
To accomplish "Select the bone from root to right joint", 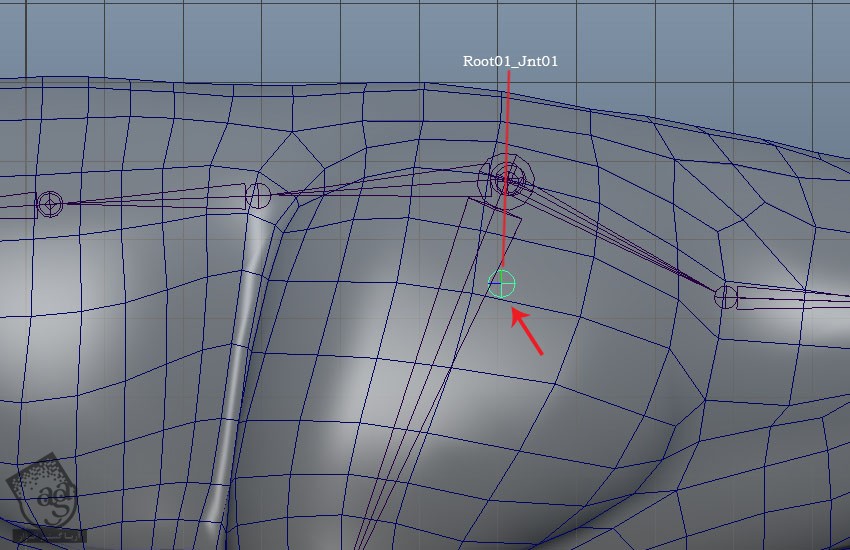I will point(620,241).
